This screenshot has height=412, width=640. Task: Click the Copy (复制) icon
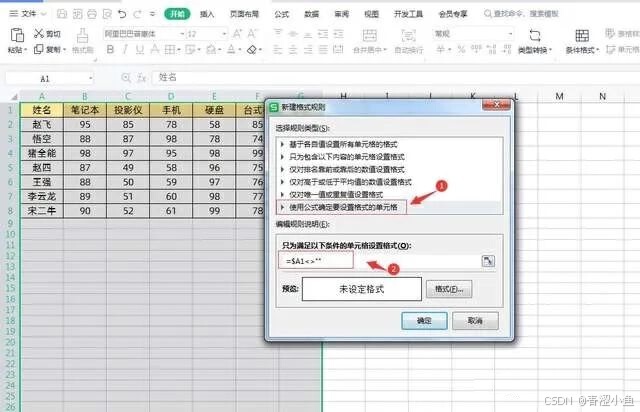click(x=39, y=49)
